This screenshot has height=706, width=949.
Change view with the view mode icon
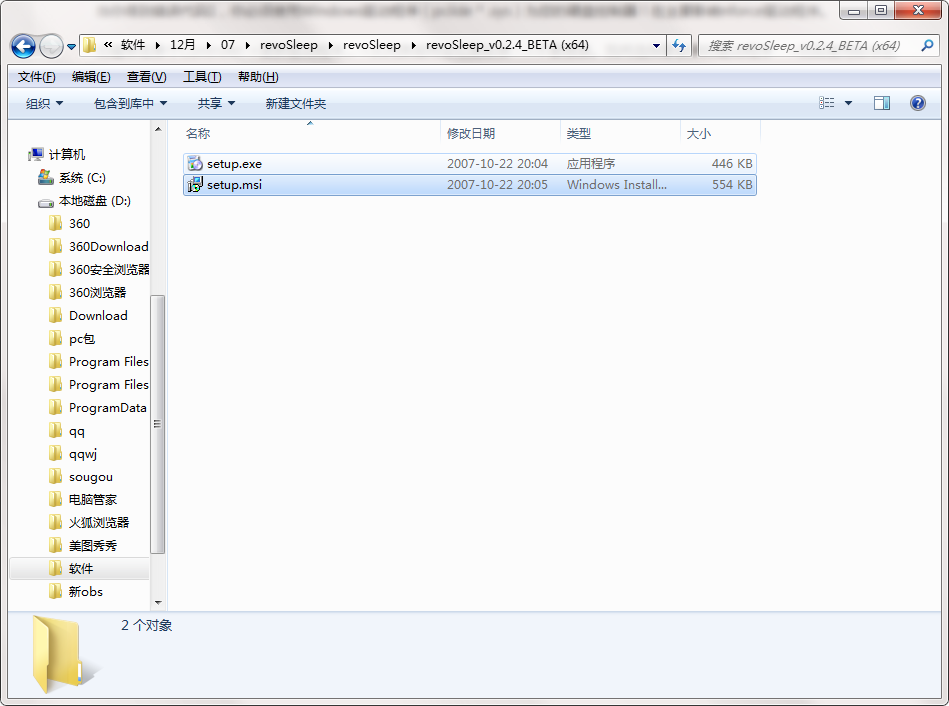point(826,103)
